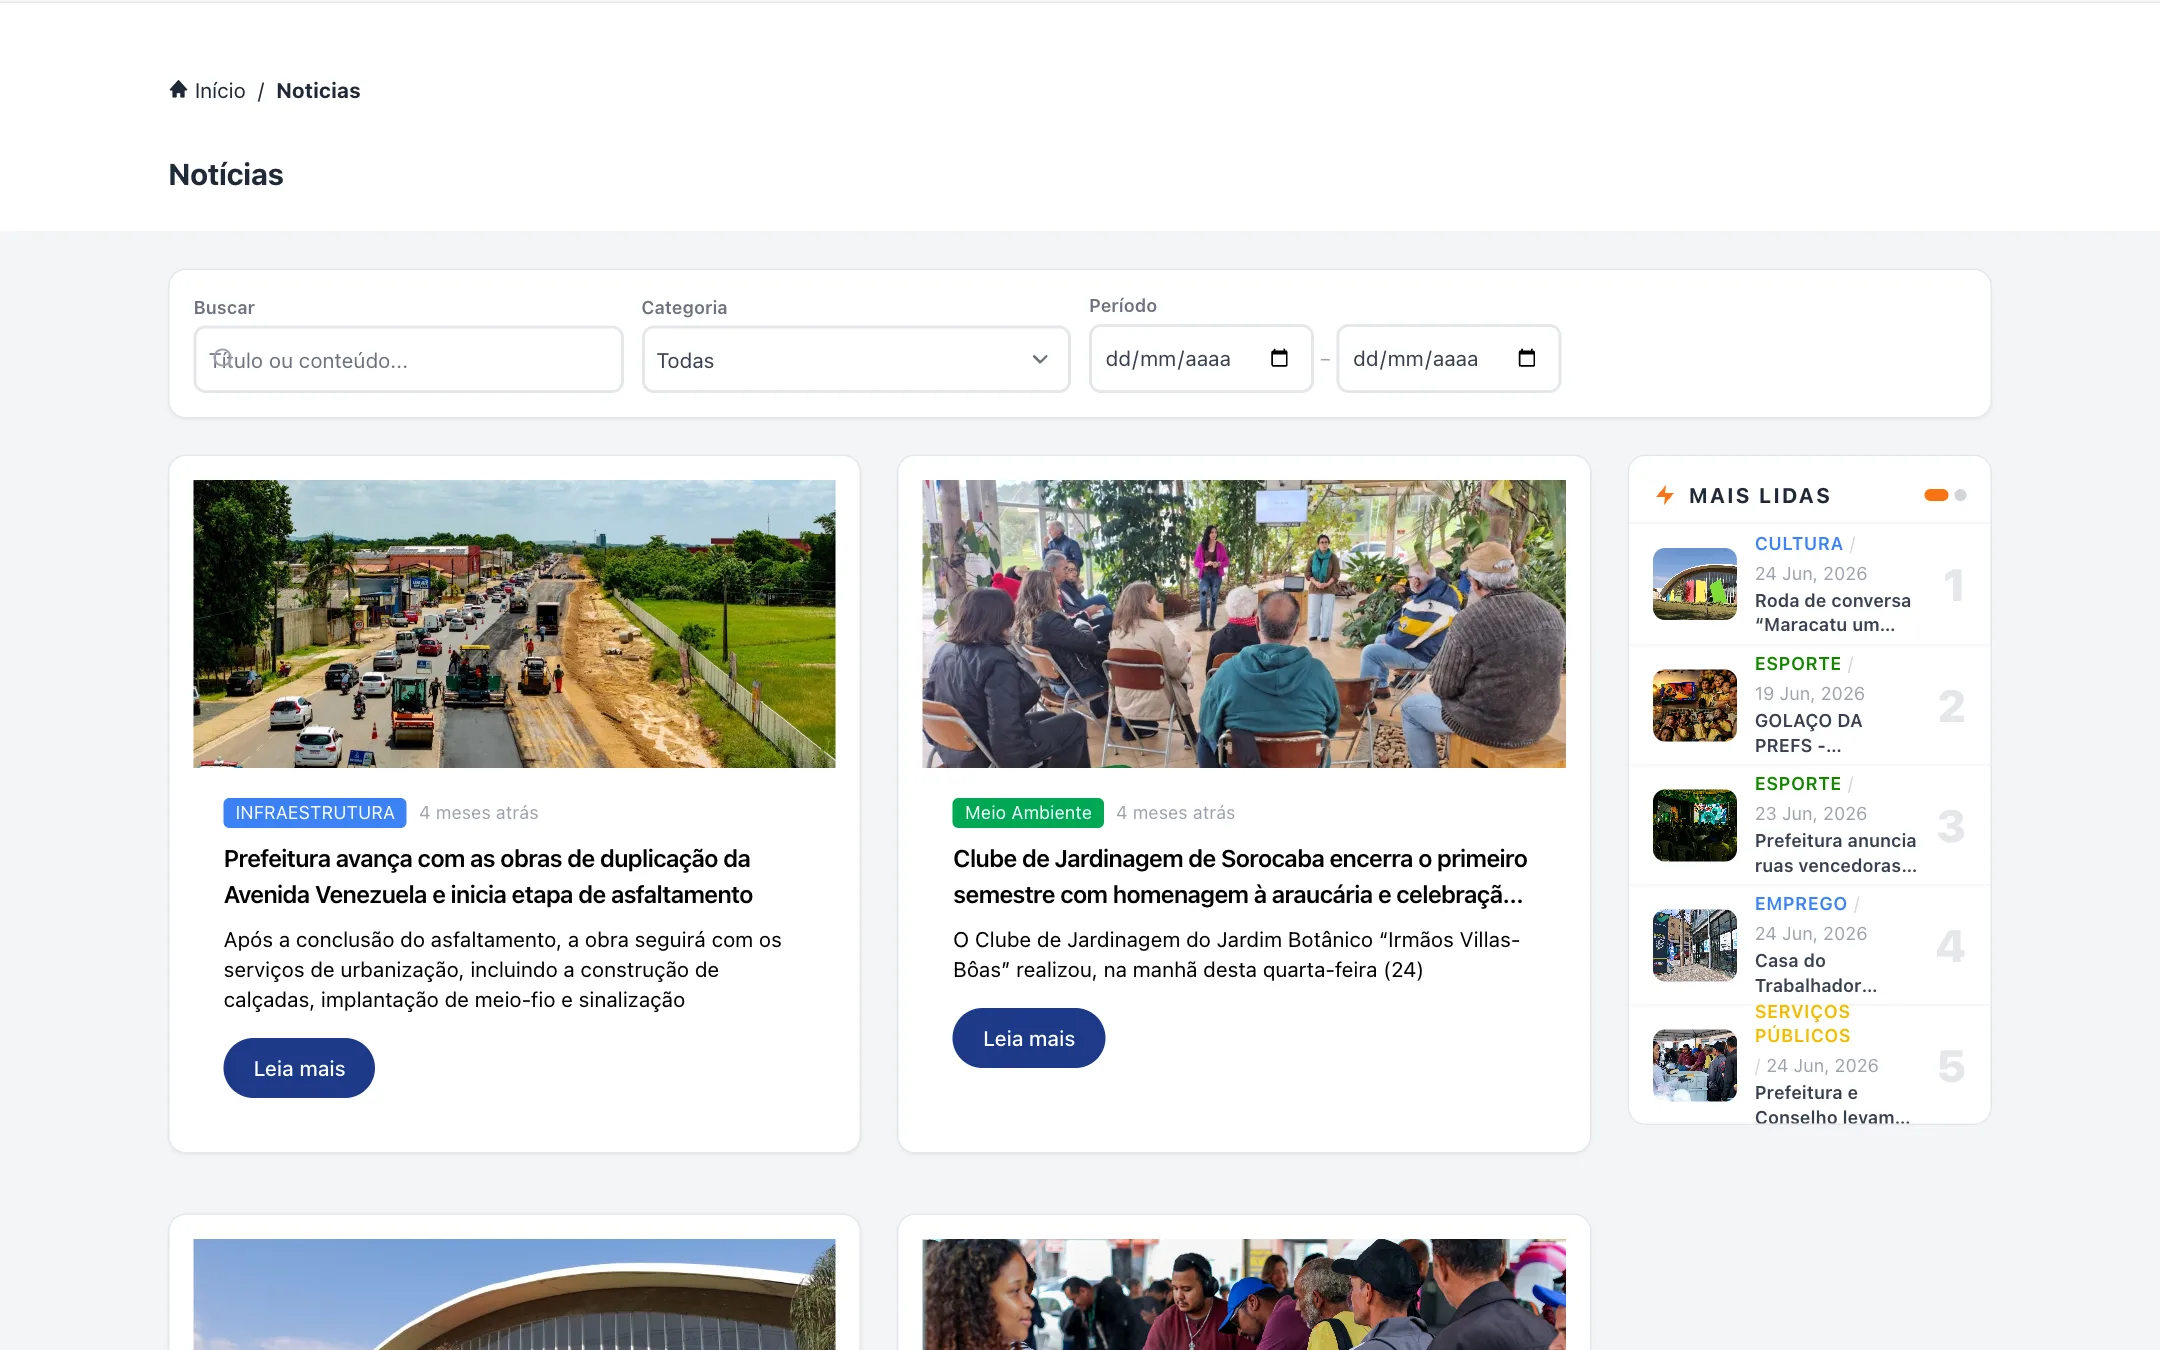
Task: Click the SERVIÇOS PÚBLICOS category tag
Action: click(x=1802, y=1024)
